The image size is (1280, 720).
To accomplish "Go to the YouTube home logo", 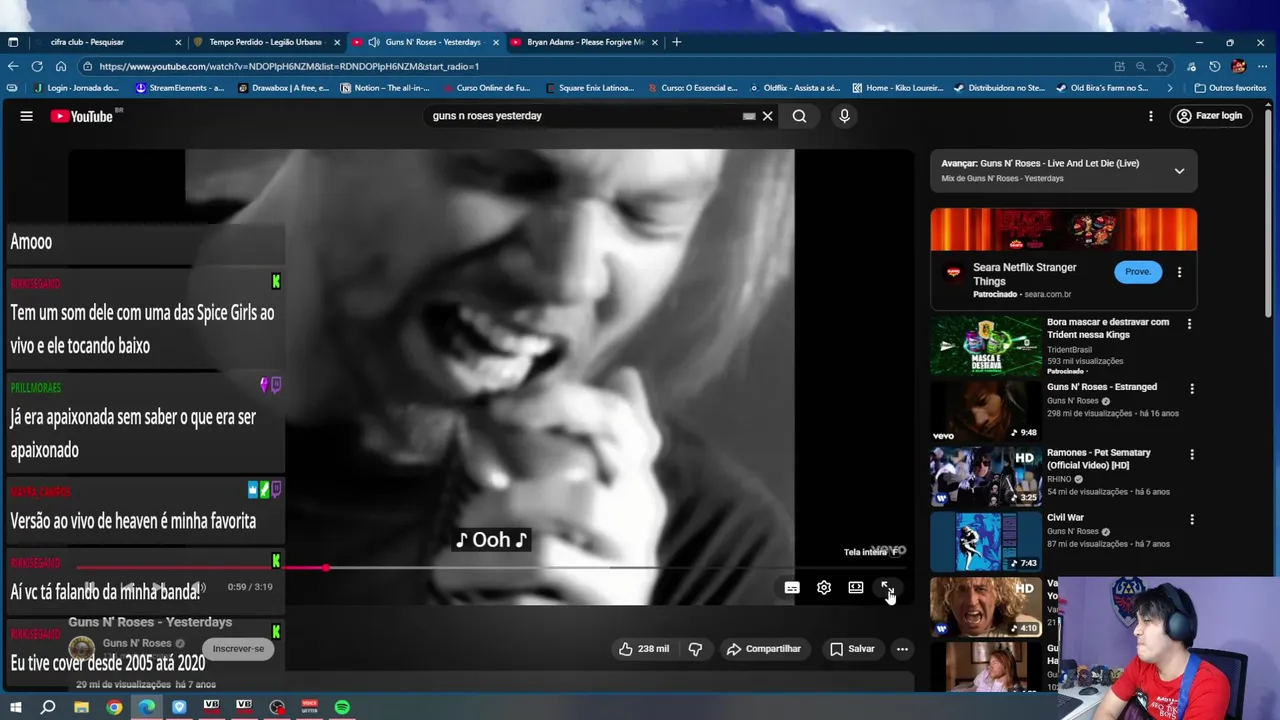I will pyautogui.click(x=82, y=116).
